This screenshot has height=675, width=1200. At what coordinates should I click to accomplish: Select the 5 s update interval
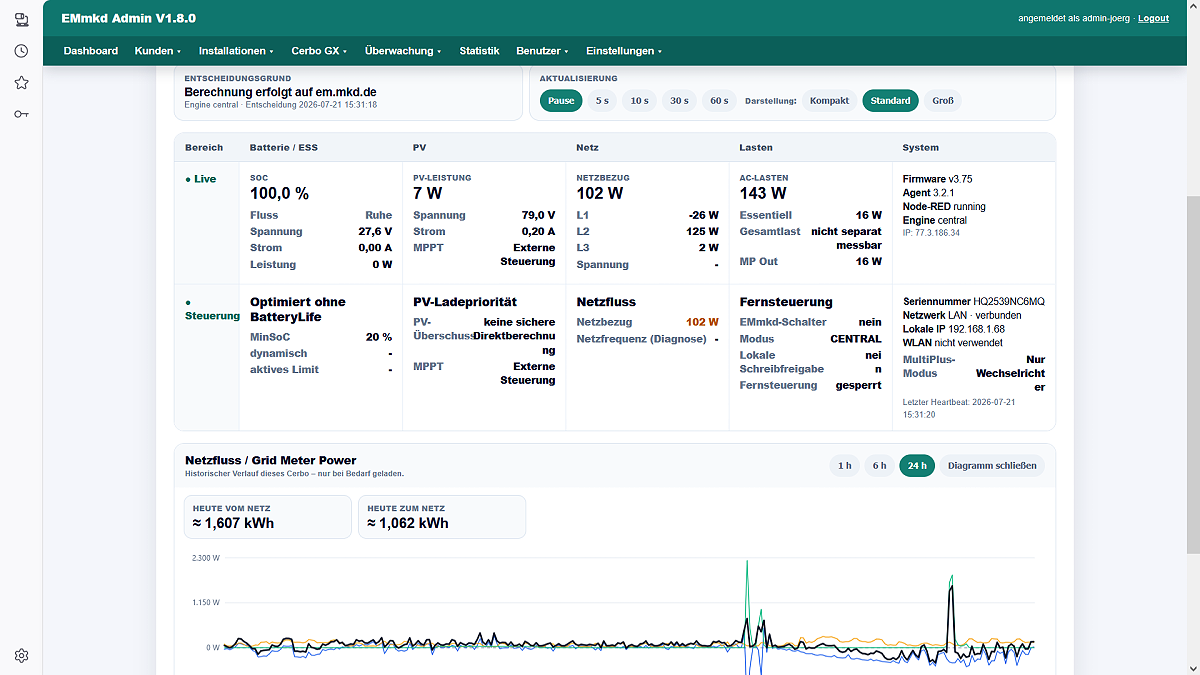(x=602, y=100)
